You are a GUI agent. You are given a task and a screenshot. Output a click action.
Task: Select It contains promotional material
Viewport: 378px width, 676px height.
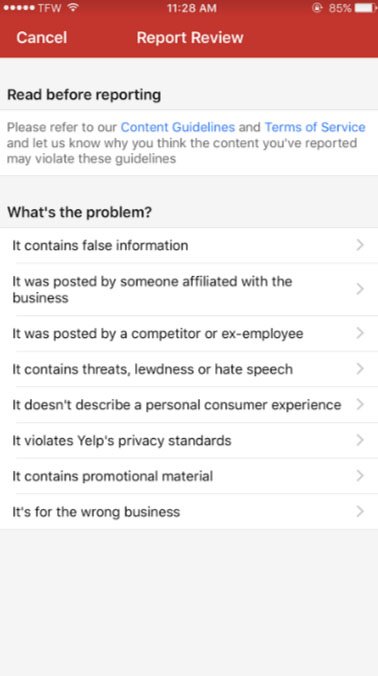189,476
